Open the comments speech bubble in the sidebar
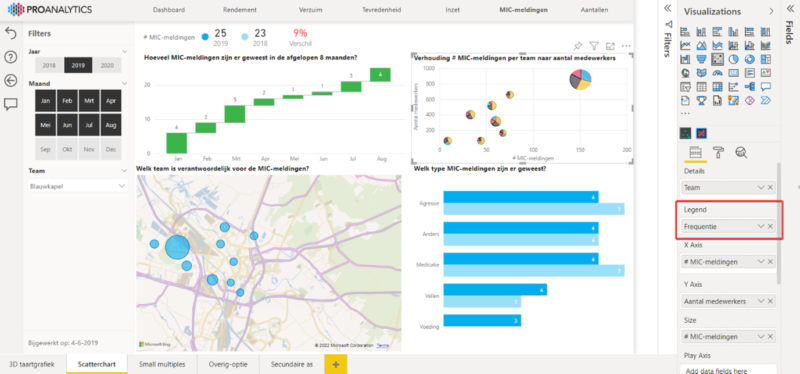Image resolution: width=800 pixels, height=374 pixels. [11, 105]
